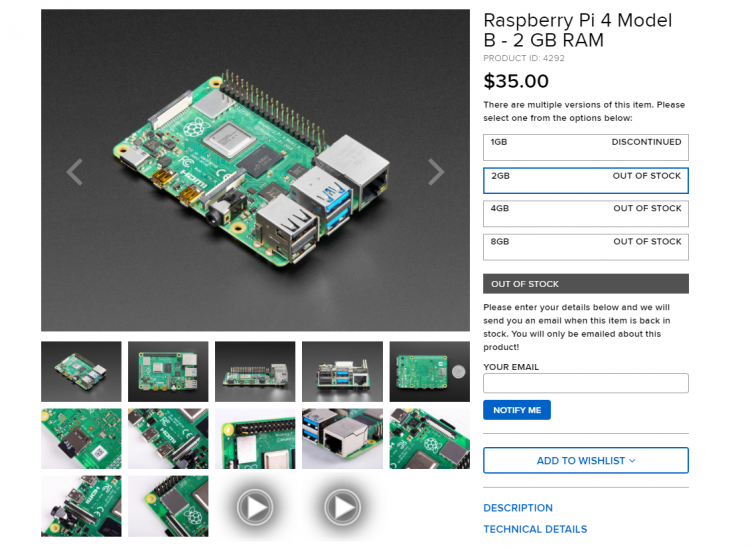
Task: Select the side profile board thumbnail
Action: [x=255, y=371]
